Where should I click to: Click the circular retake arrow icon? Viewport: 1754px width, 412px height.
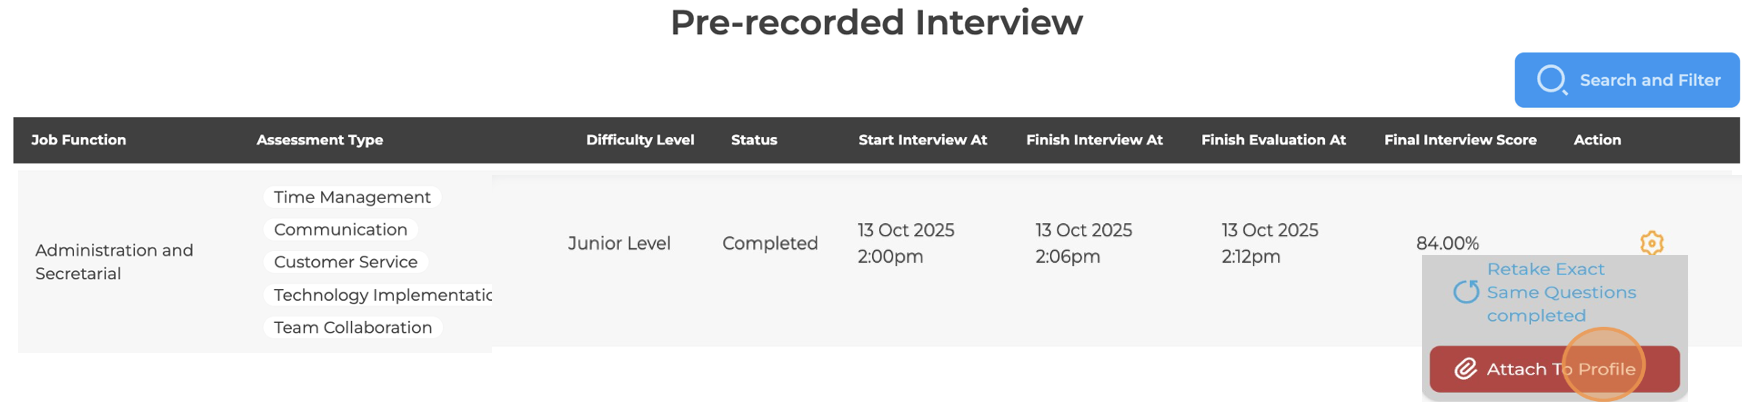pos(1466,292)
